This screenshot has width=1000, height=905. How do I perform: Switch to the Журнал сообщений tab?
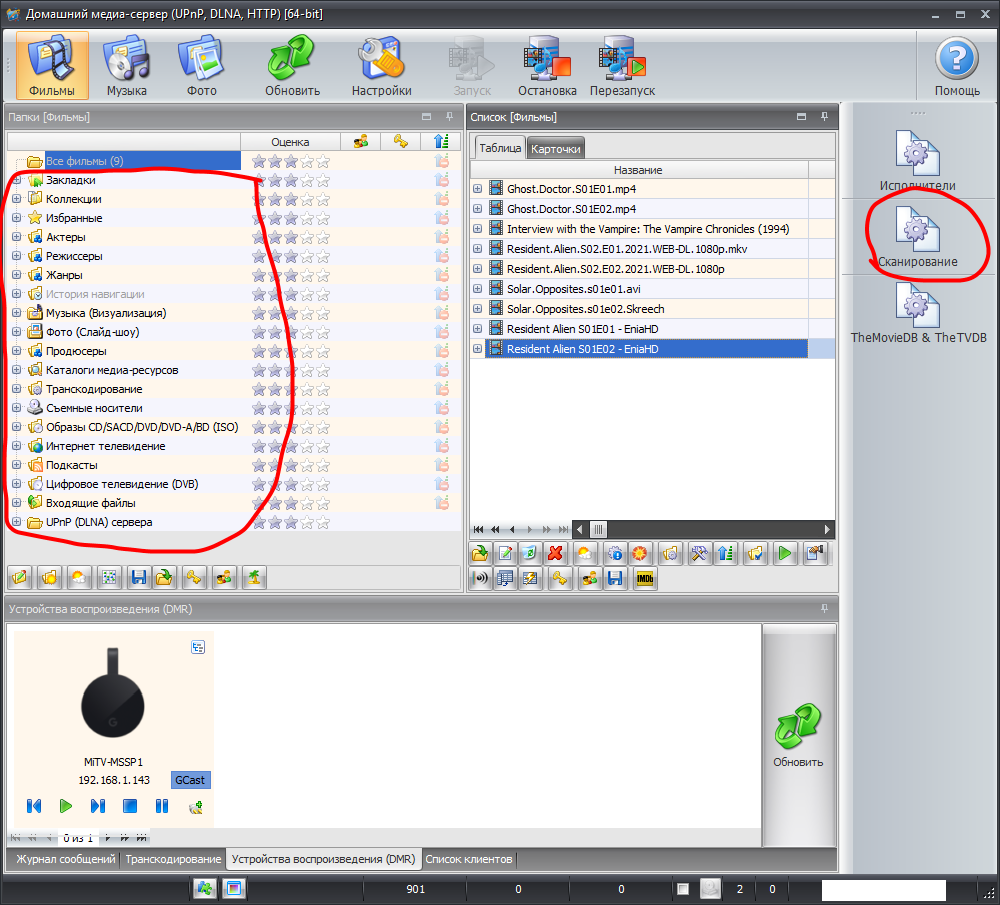tap(63, 859)
